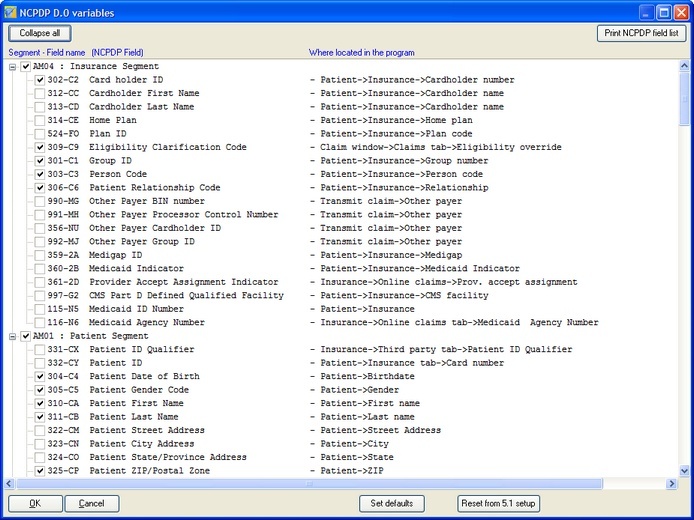Select 'Insurance->Third party tab->Patient ID Qualifier' text
694x520 pixels.
click(446, 350)
